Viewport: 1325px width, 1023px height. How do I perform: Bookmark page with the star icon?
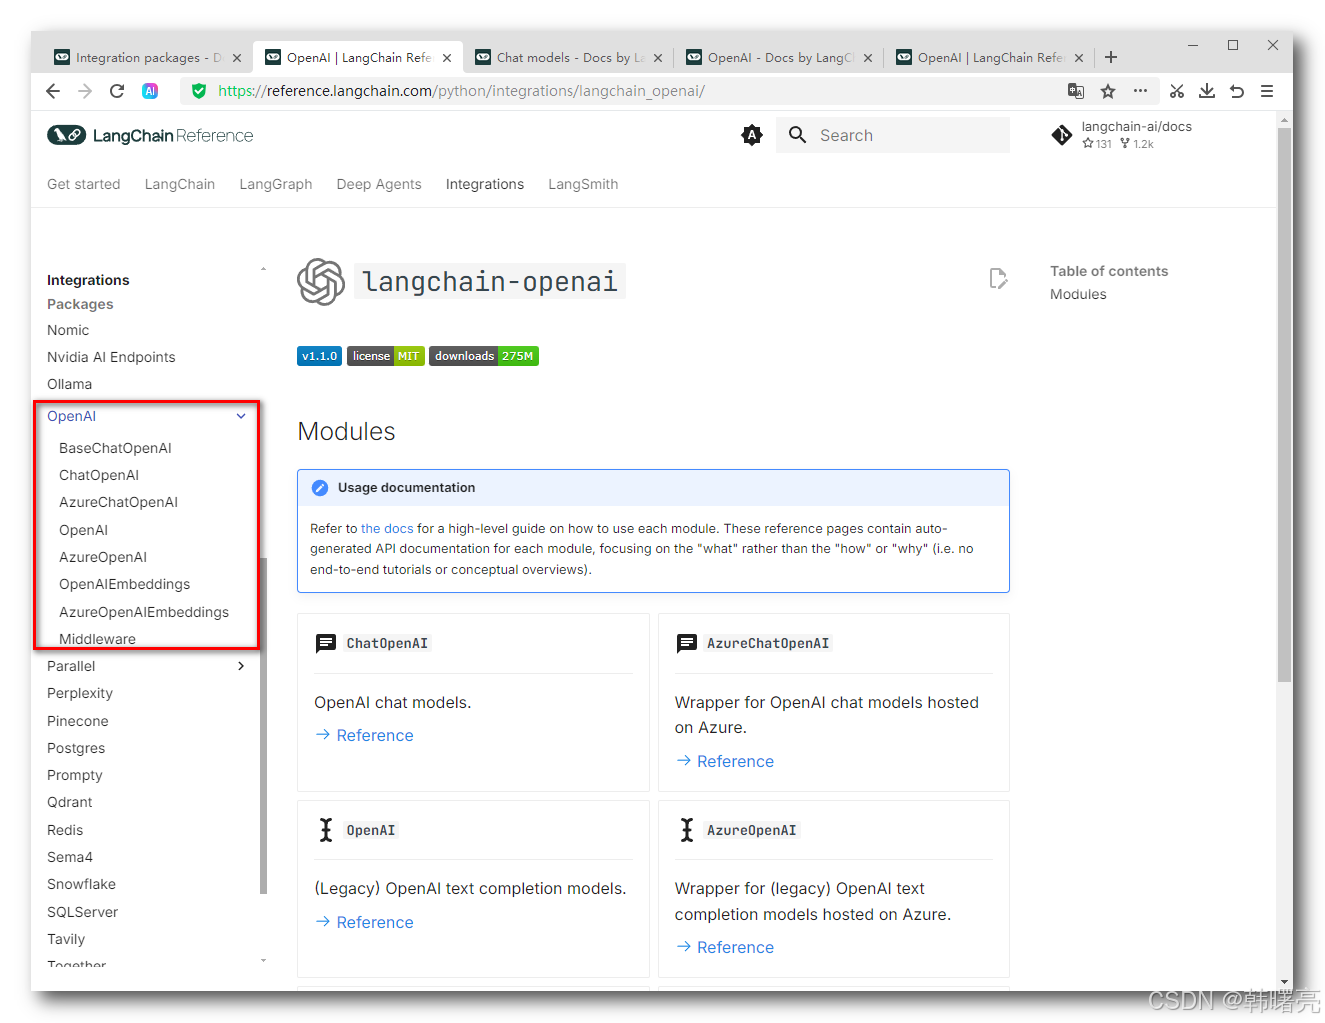(x=1108, y=91)
